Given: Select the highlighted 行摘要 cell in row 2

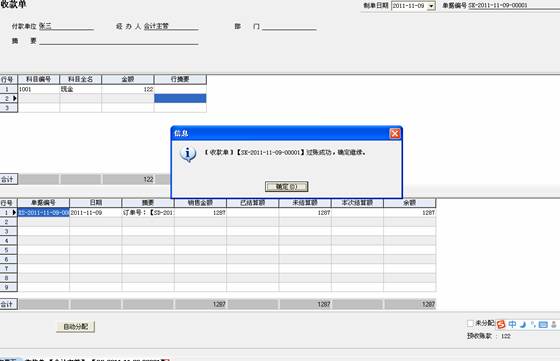Looking at the screenshot, I should (x=180, y=98).
